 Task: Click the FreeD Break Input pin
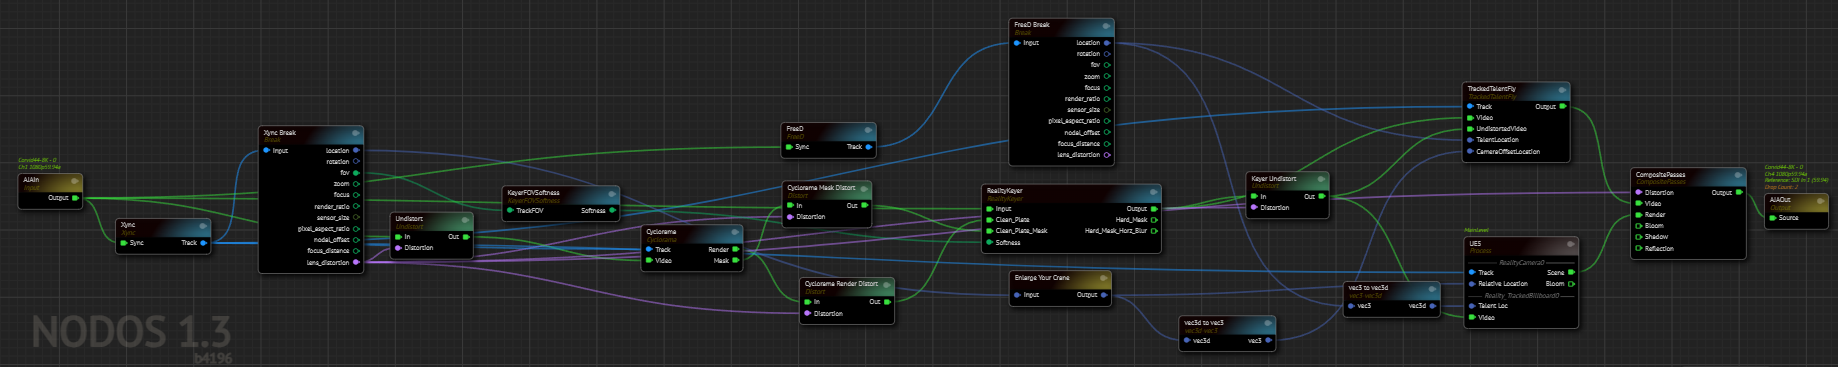tap(1017, 43)
